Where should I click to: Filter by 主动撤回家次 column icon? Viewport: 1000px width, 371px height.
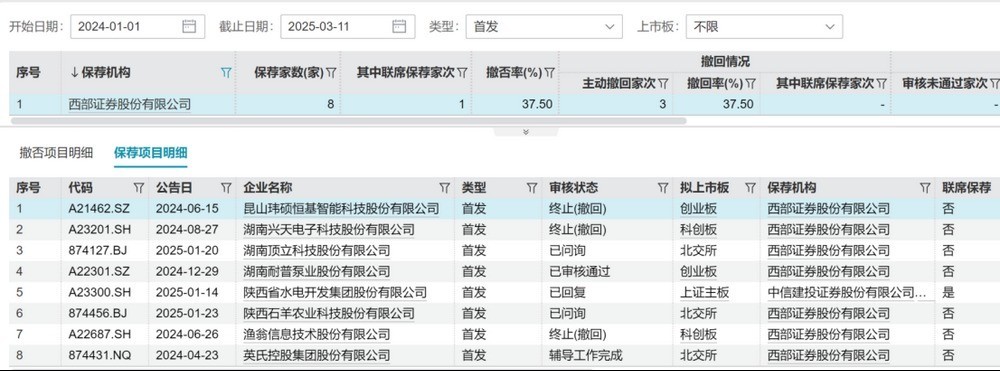pyautogui.click(x=663, y=84)
